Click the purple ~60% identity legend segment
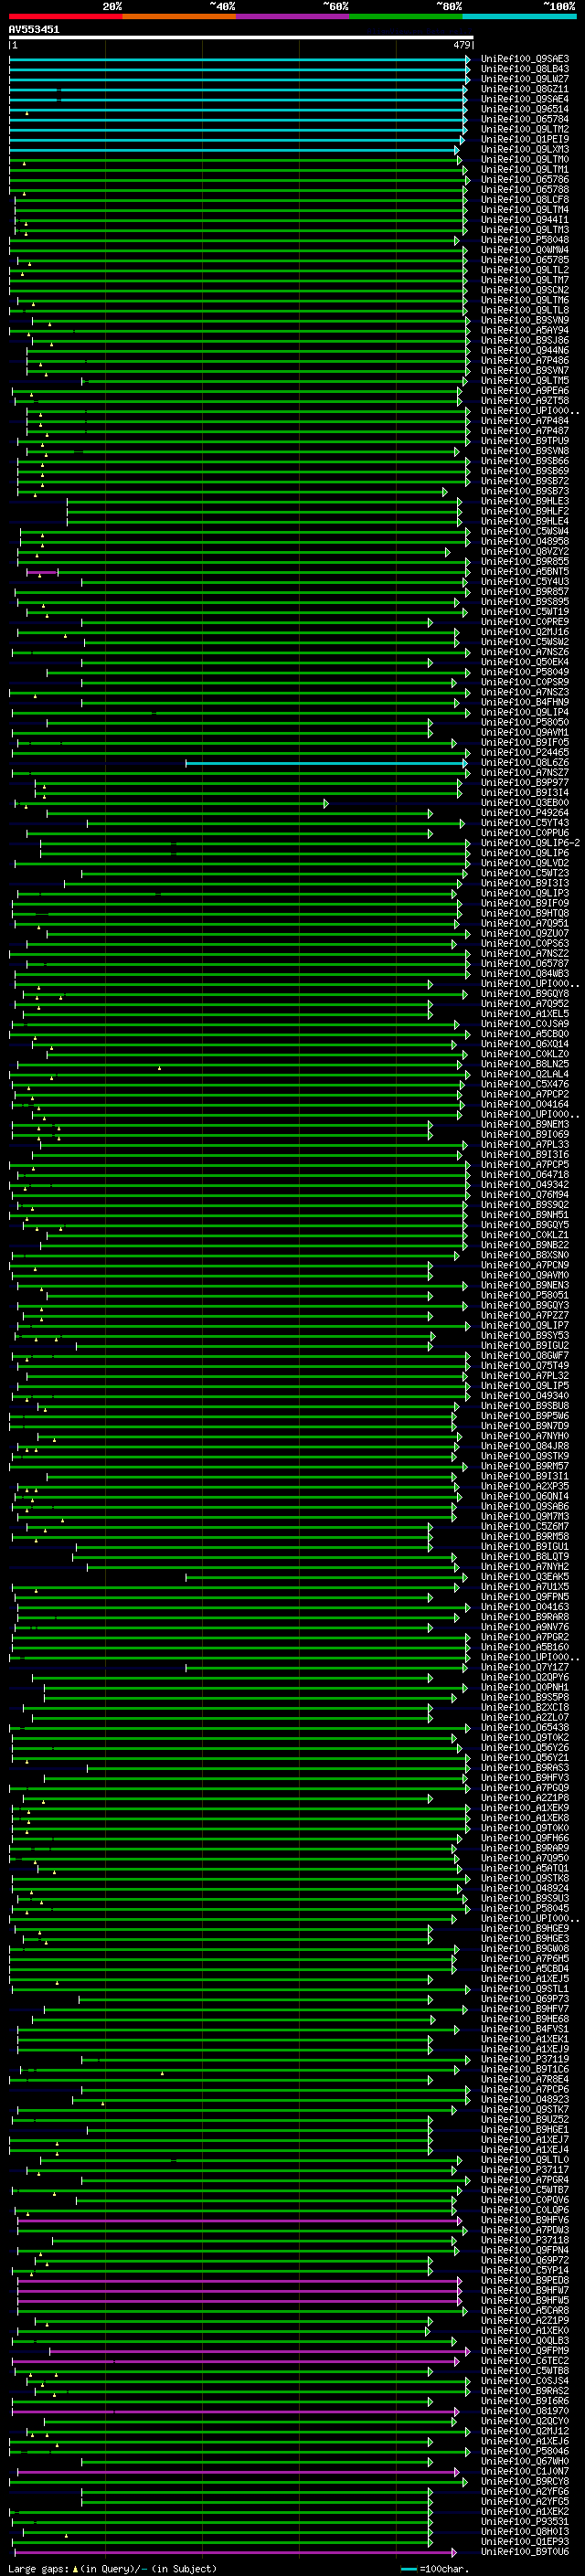The width and height of the screenshot is (585, 2576). [x=292, y=16]
